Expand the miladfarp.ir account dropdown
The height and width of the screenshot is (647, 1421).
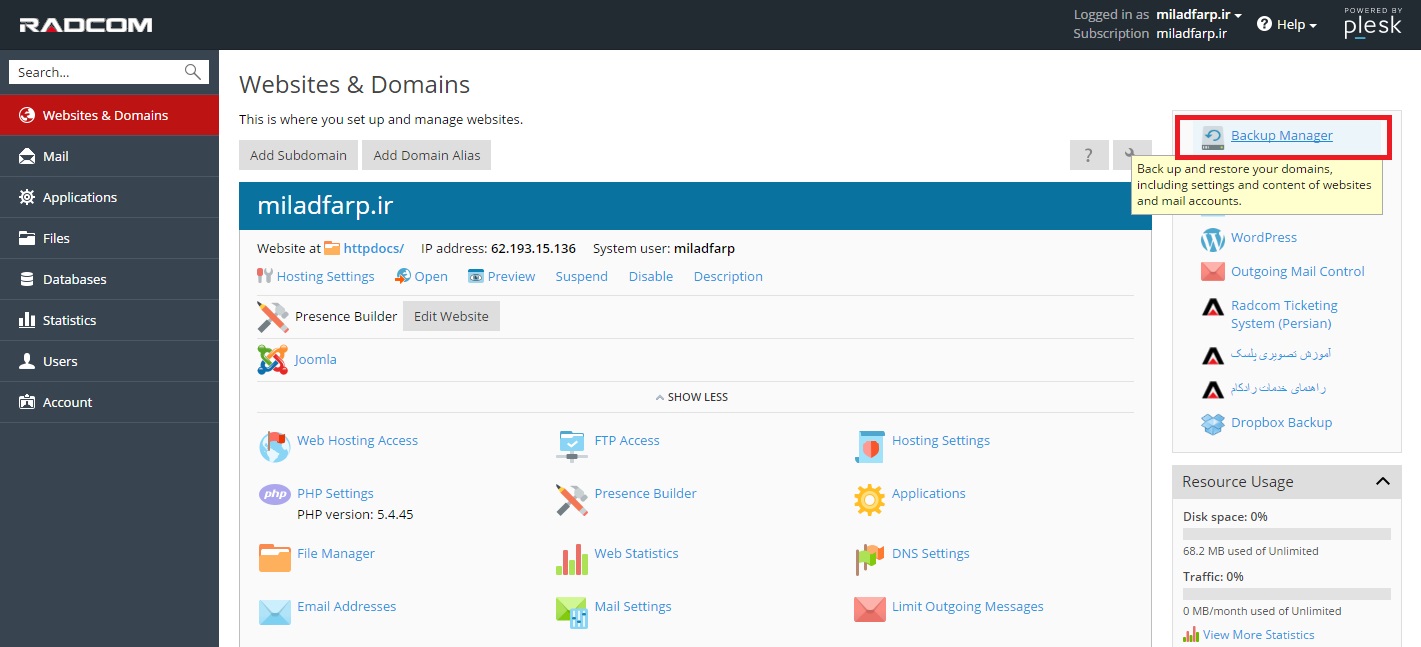pos(1198,15)
